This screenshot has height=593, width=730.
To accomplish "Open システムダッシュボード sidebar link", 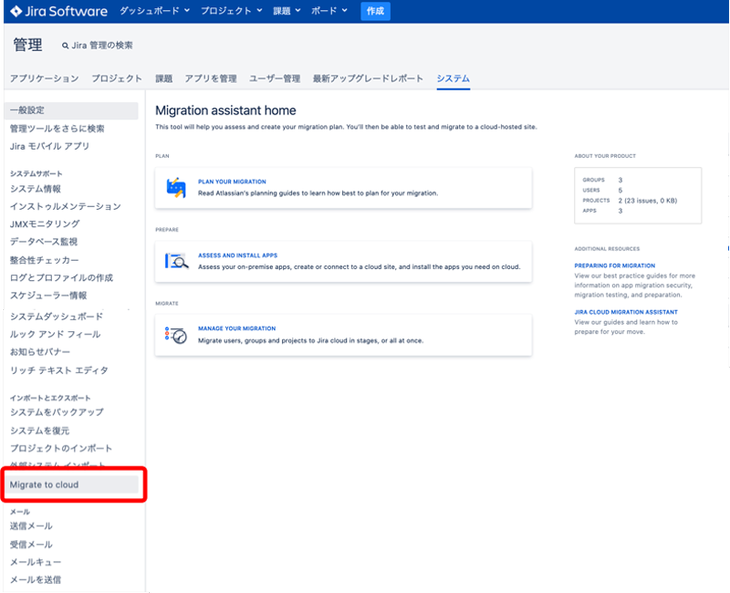I will click(x=56, y=317).
